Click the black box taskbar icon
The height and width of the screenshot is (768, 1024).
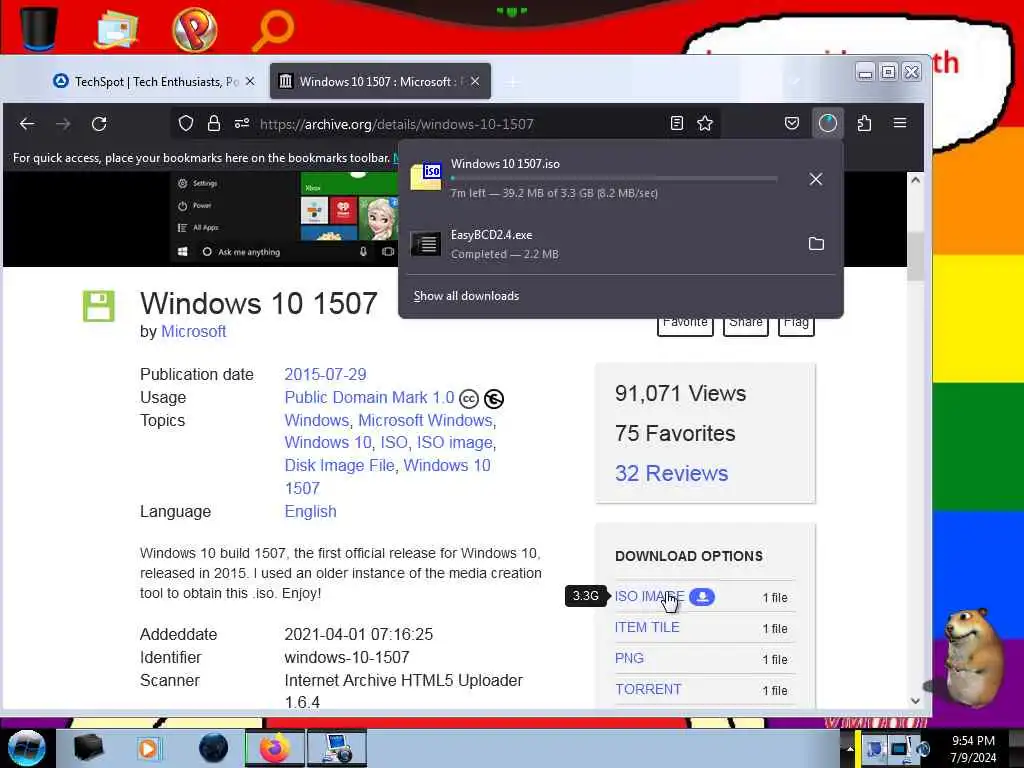point(88,748)
